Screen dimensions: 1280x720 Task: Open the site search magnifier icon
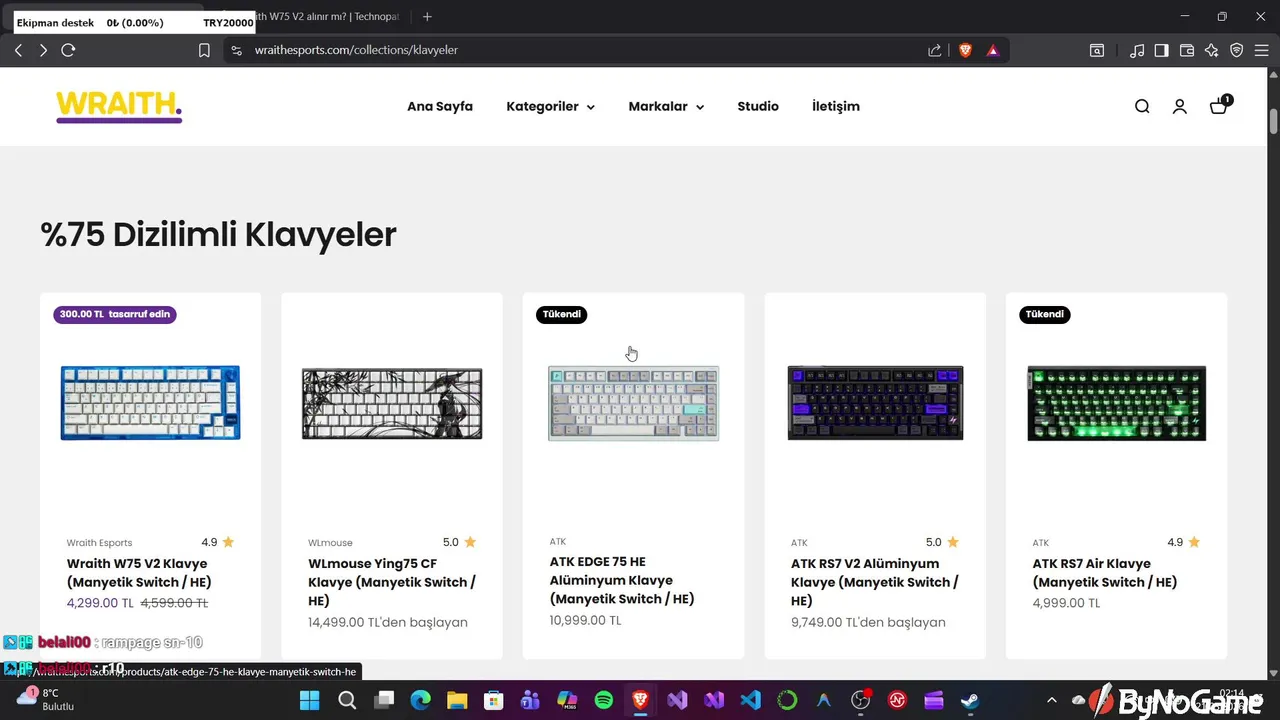(x=1142, y=106)
